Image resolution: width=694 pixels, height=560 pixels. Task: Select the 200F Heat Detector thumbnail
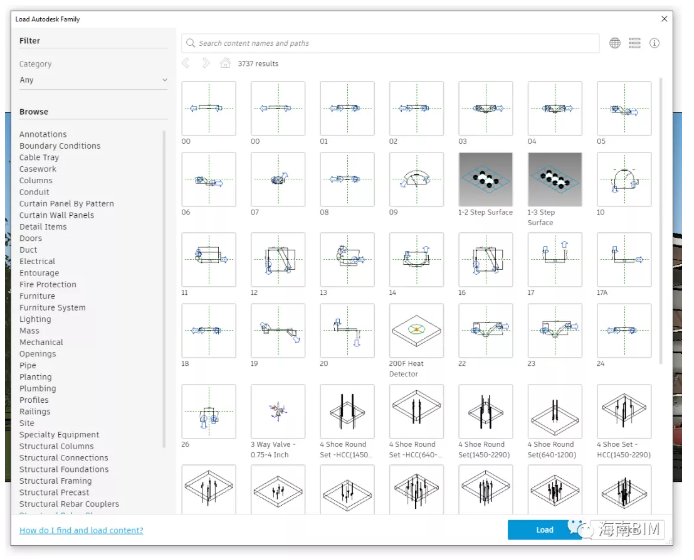point(416,330)
